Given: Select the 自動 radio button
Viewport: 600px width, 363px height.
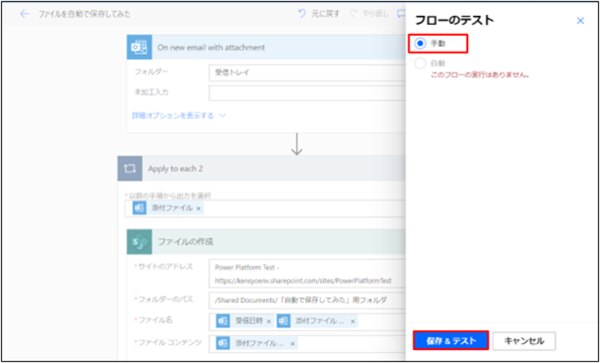Looking at the screenshot, I should click(x=420, y=64).
